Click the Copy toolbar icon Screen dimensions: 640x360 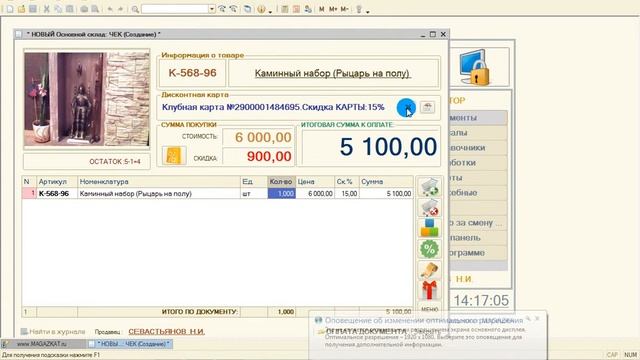coord(58,9)
